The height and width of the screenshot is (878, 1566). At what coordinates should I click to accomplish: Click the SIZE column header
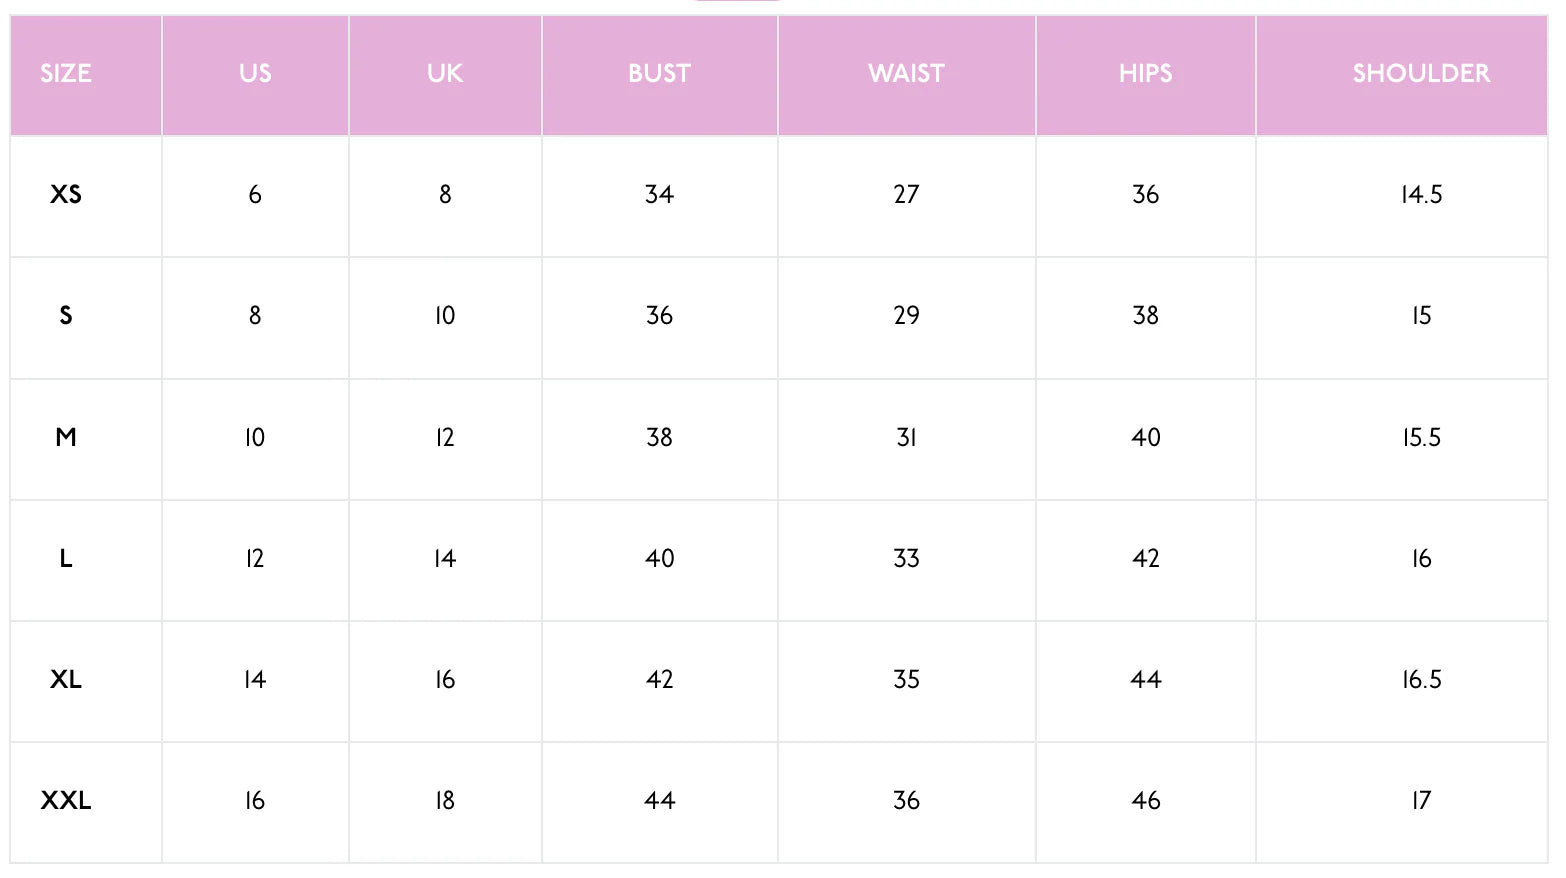click(66, 73)
